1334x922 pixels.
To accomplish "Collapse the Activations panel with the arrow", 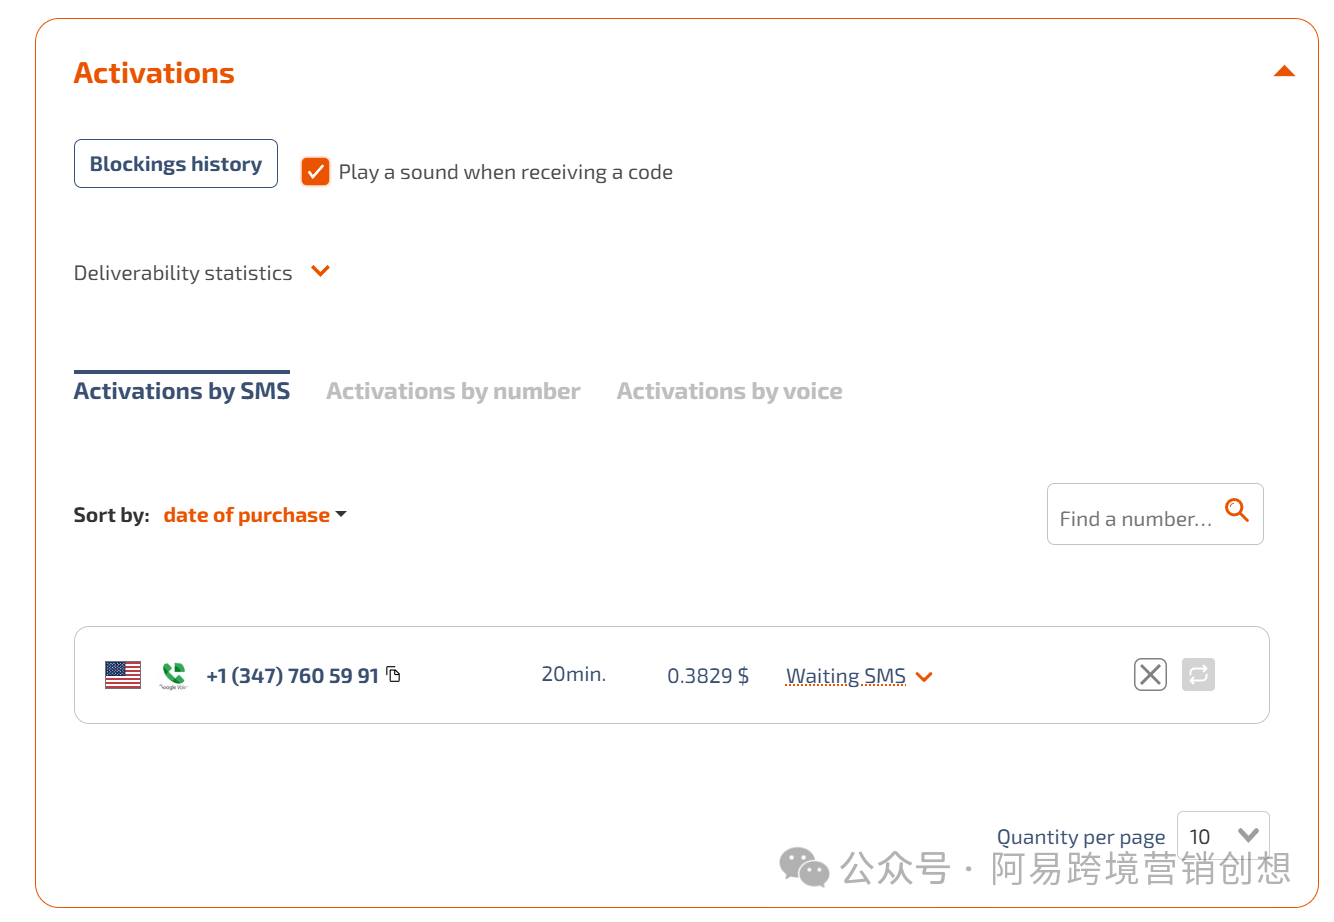I will [1284, 71].
